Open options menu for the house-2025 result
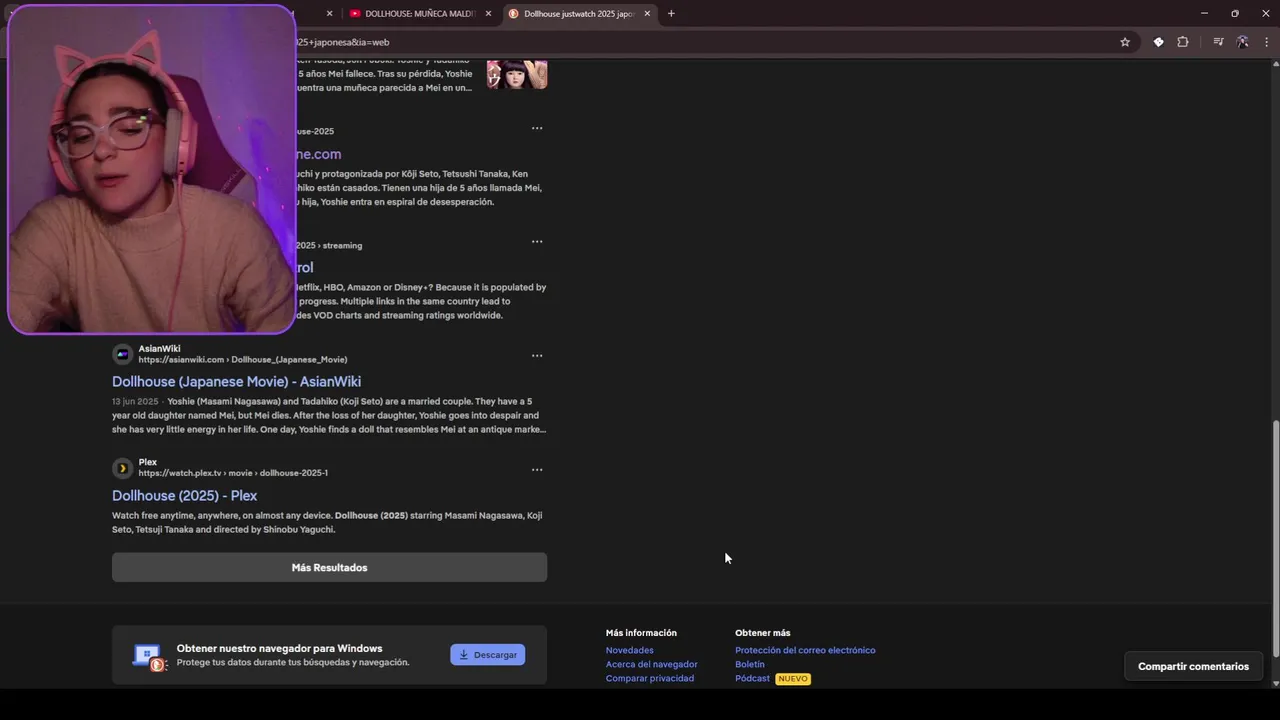 537,128
